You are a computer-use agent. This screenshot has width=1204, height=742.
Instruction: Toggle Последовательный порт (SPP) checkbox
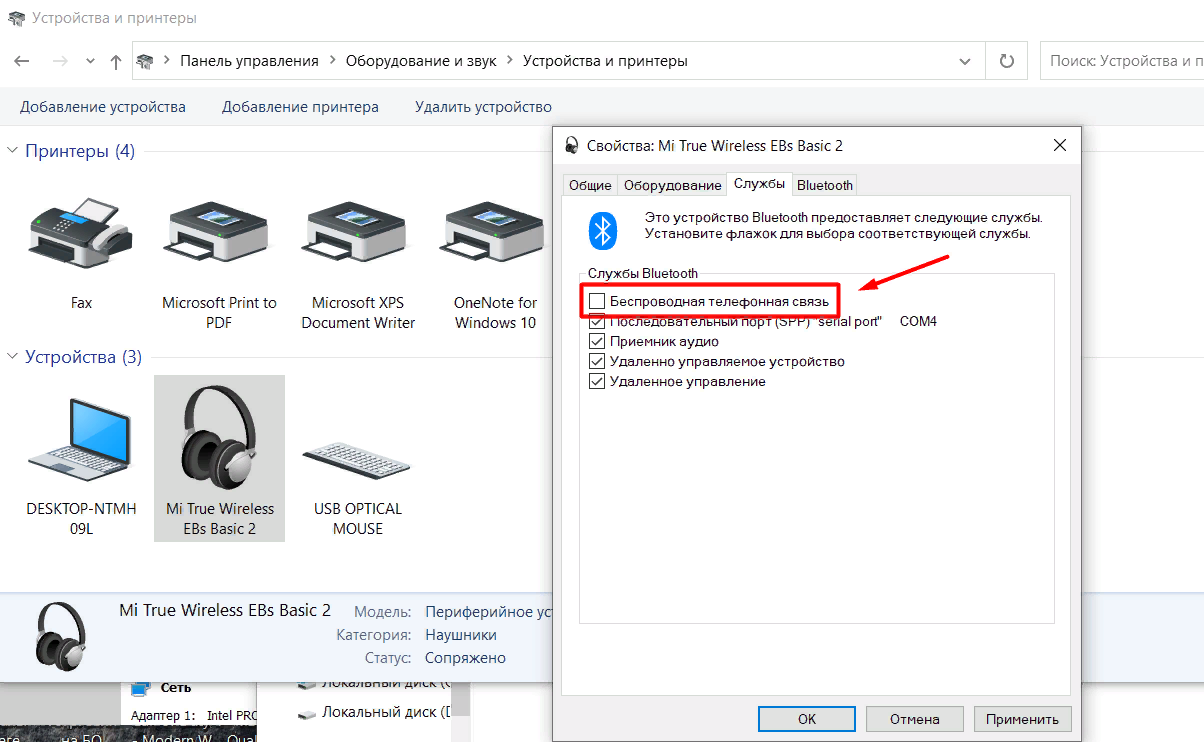tap(597, 321)
